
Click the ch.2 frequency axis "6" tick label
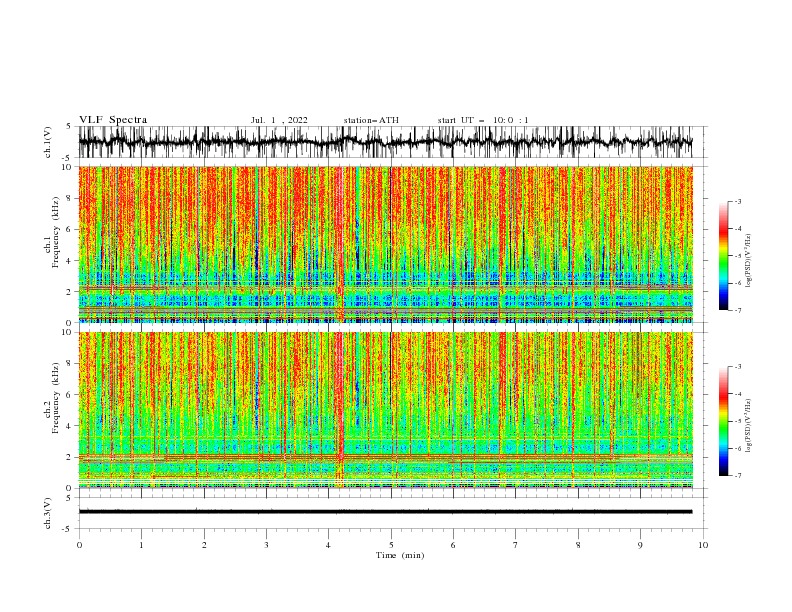pos(71,395)
